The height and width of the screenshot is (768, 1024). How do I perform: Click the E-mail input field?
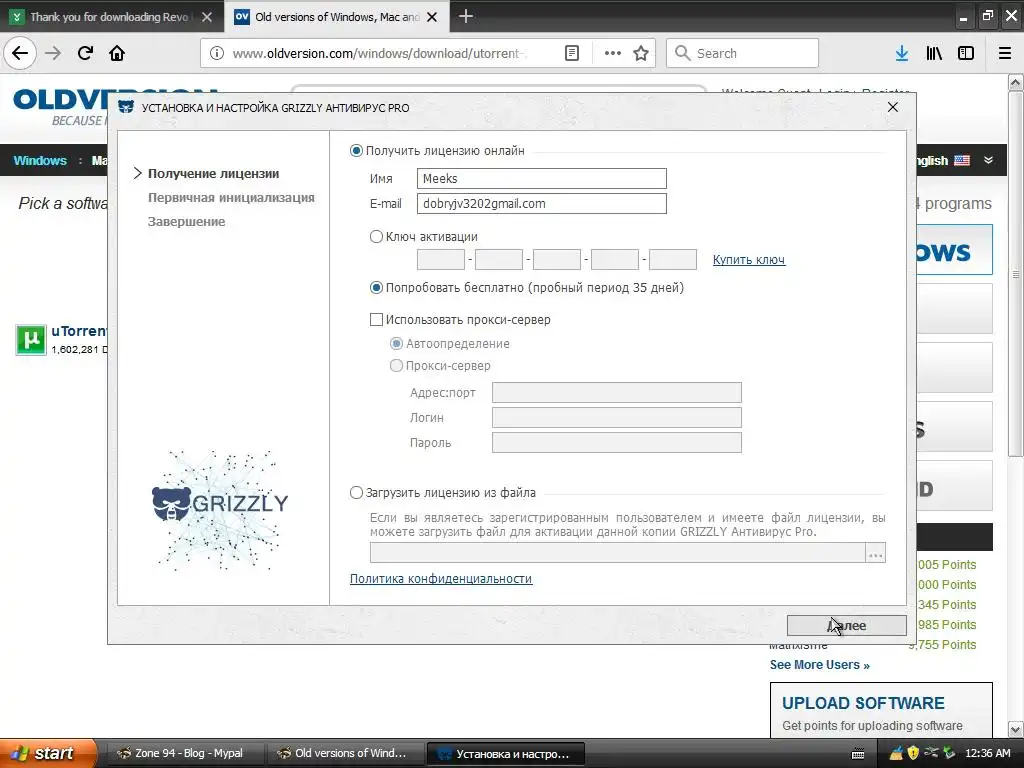[x=541, y=203]
